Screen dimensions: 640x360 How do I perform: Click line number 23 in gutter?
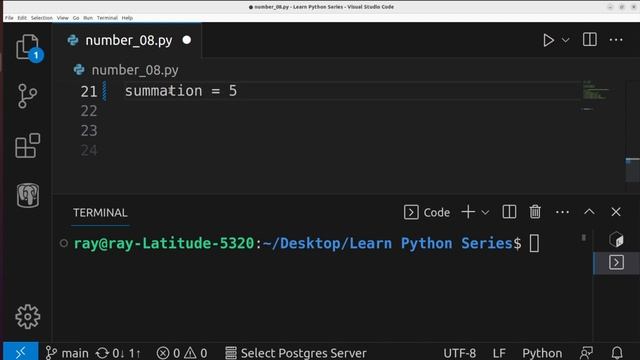click(89, 131)
